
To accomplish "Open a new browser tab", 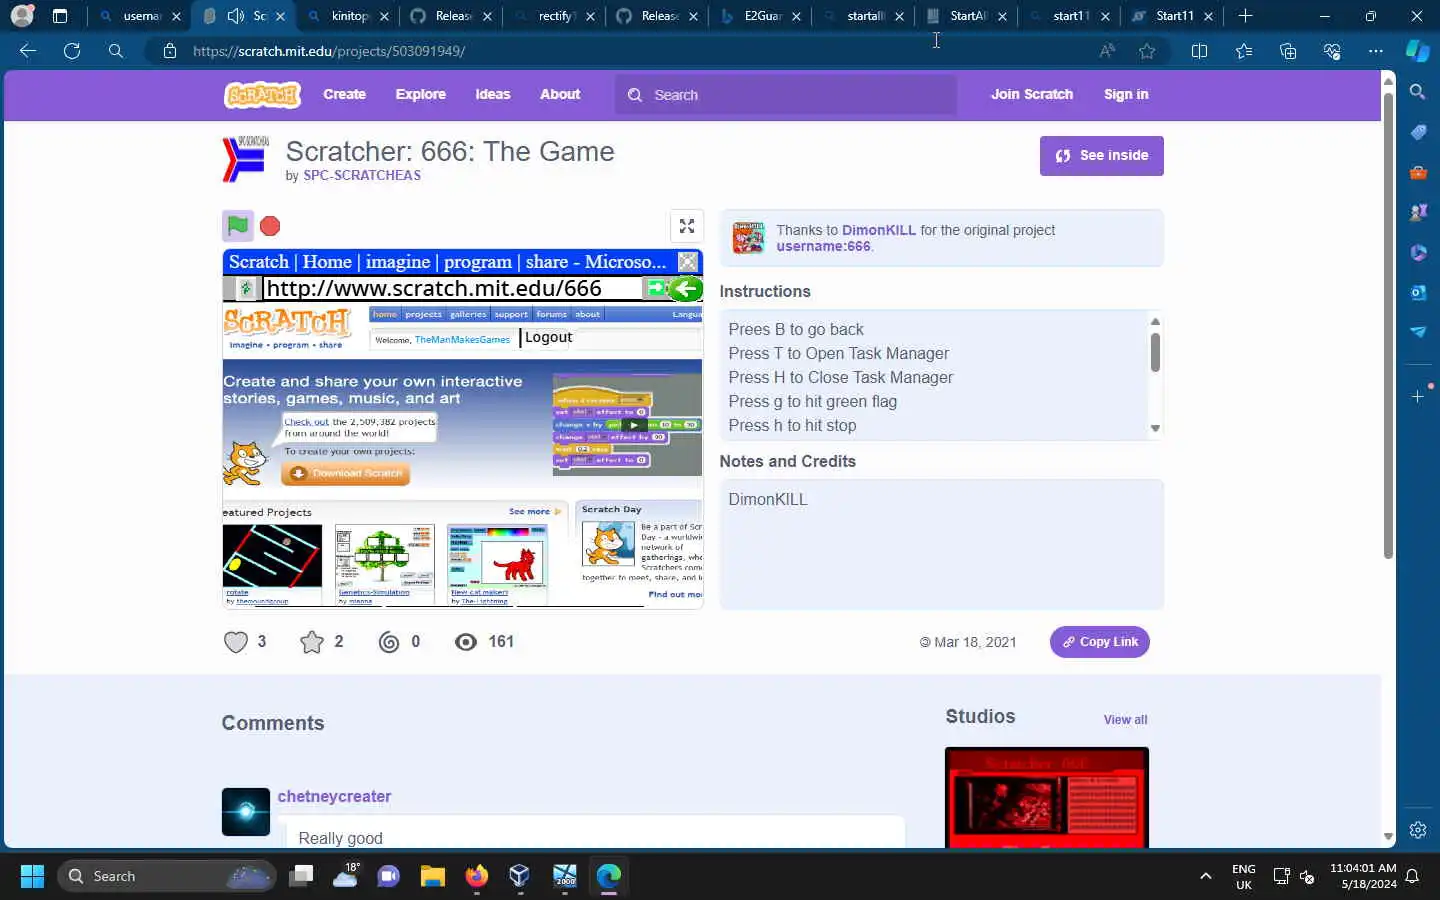I will pos(1245,16).
